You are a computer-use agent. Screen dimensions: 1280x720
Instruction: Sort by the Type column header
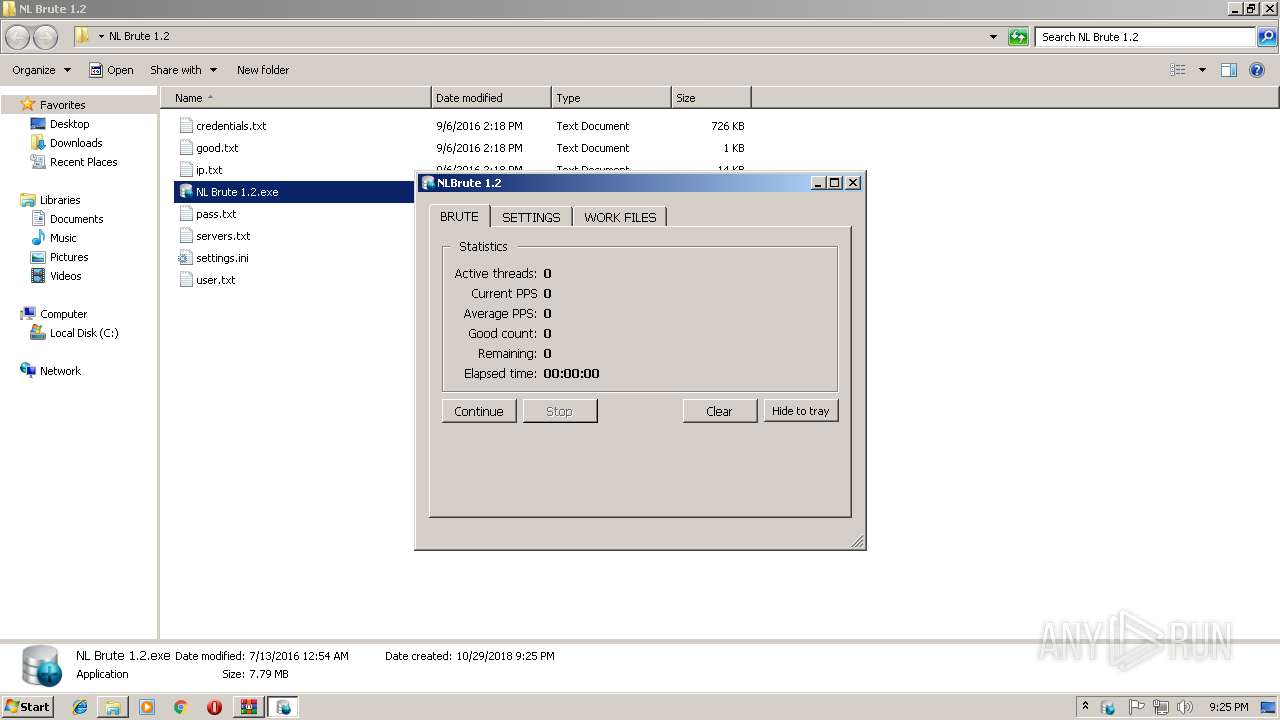(x=611, y=98)
